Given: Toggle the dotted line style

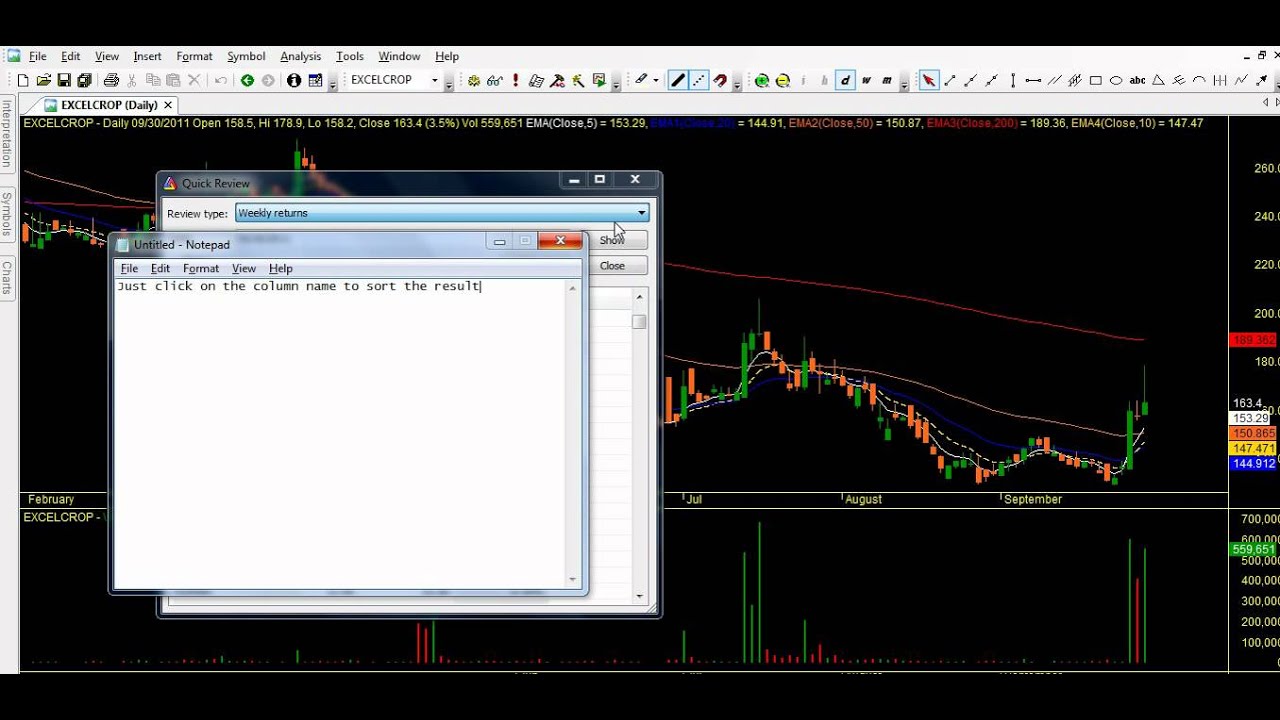Looking at the screenshot, I should click(699, 80).
